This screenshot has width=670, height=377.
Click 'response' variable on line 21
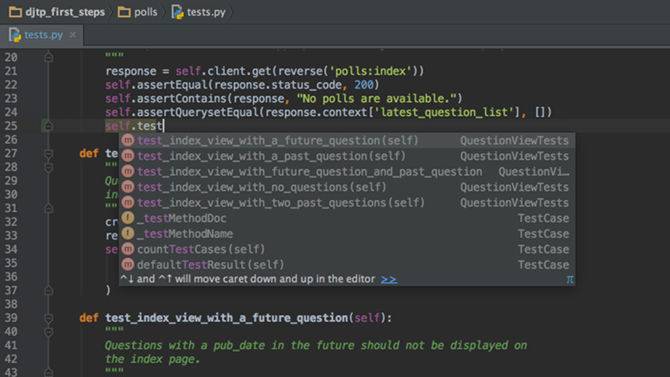pos(131,71)
